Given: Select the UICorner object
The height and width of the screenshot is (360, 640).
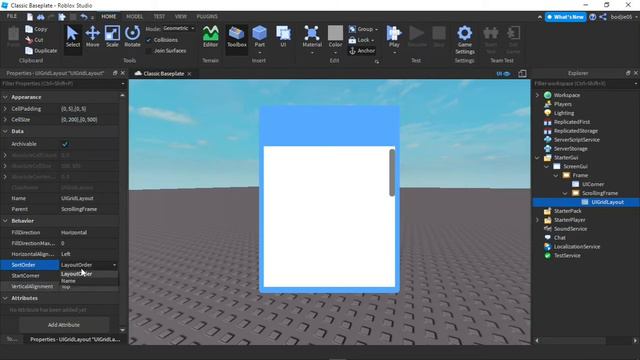Looking at the screenshot, I should tap(593, 184).
